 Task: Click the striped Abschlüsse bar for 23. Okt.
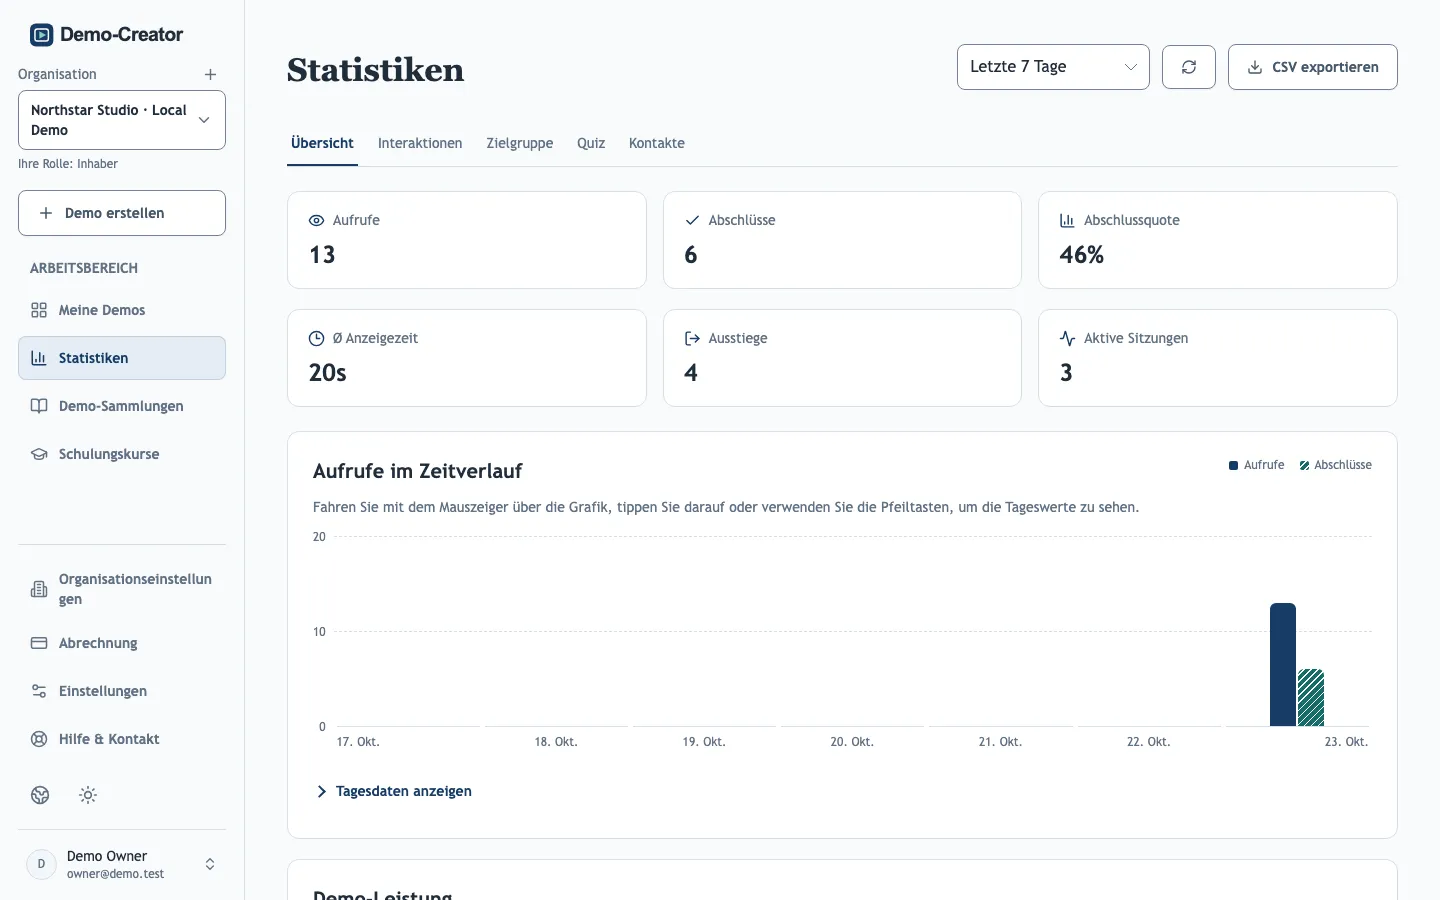click(x=1311, y=697)
